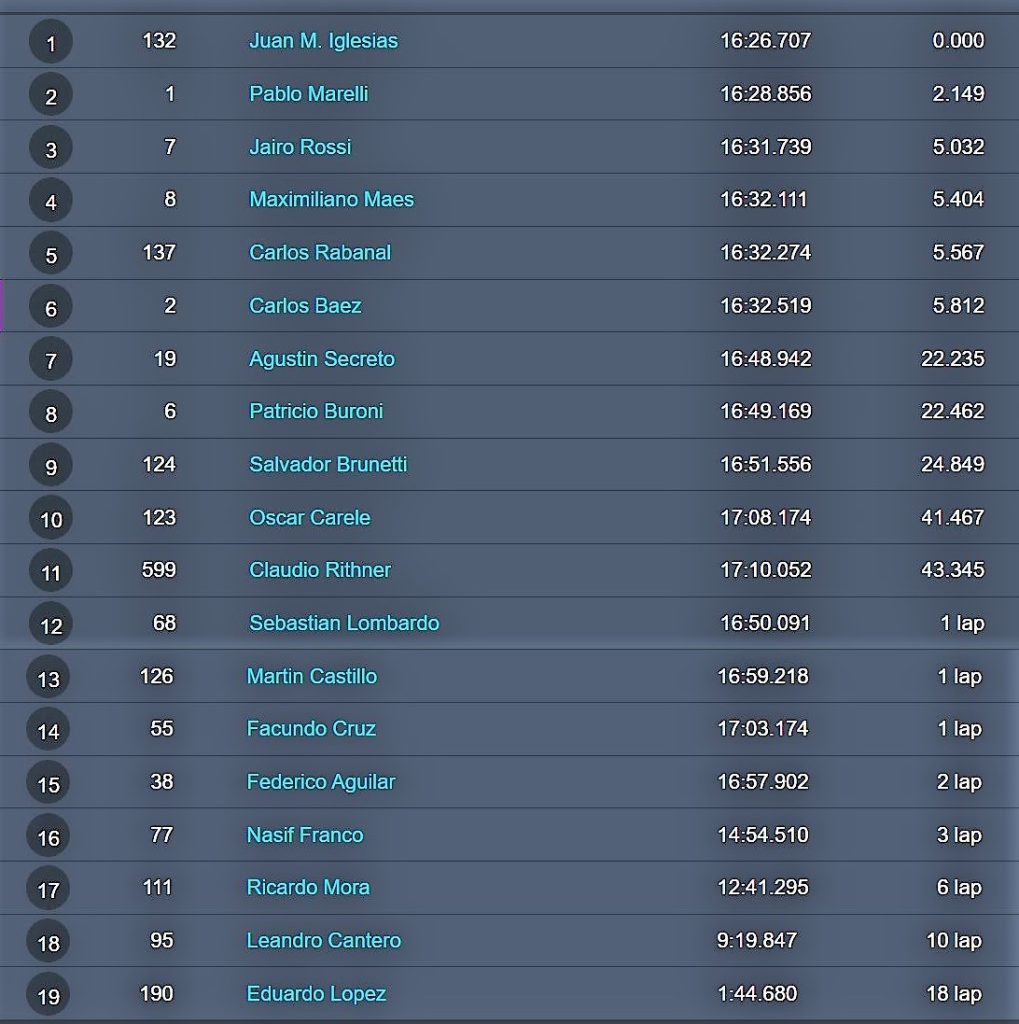Select Pablo Marelli driver name

pyautogui.click(x=308, y=94)
